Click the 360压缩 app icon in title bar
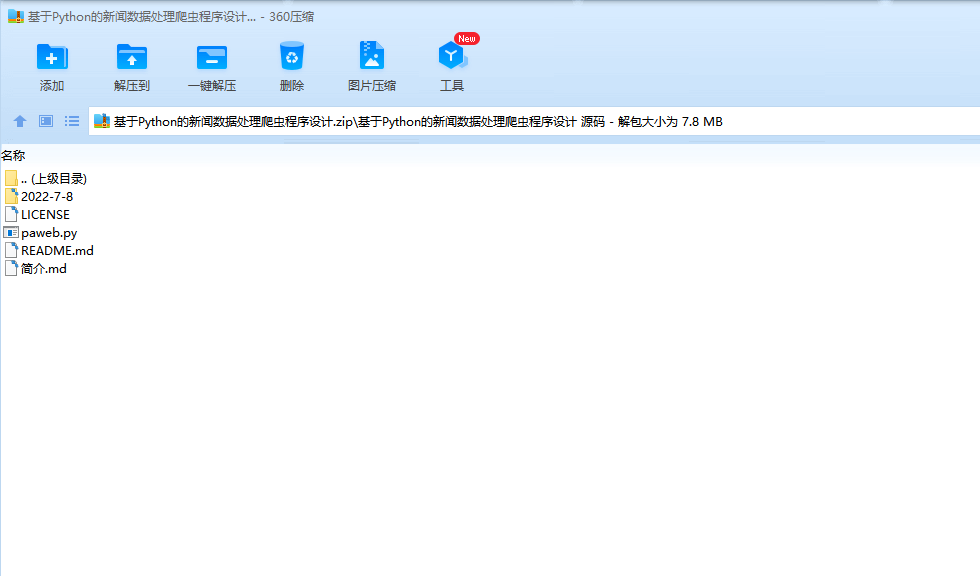 [x=16, y=17]
